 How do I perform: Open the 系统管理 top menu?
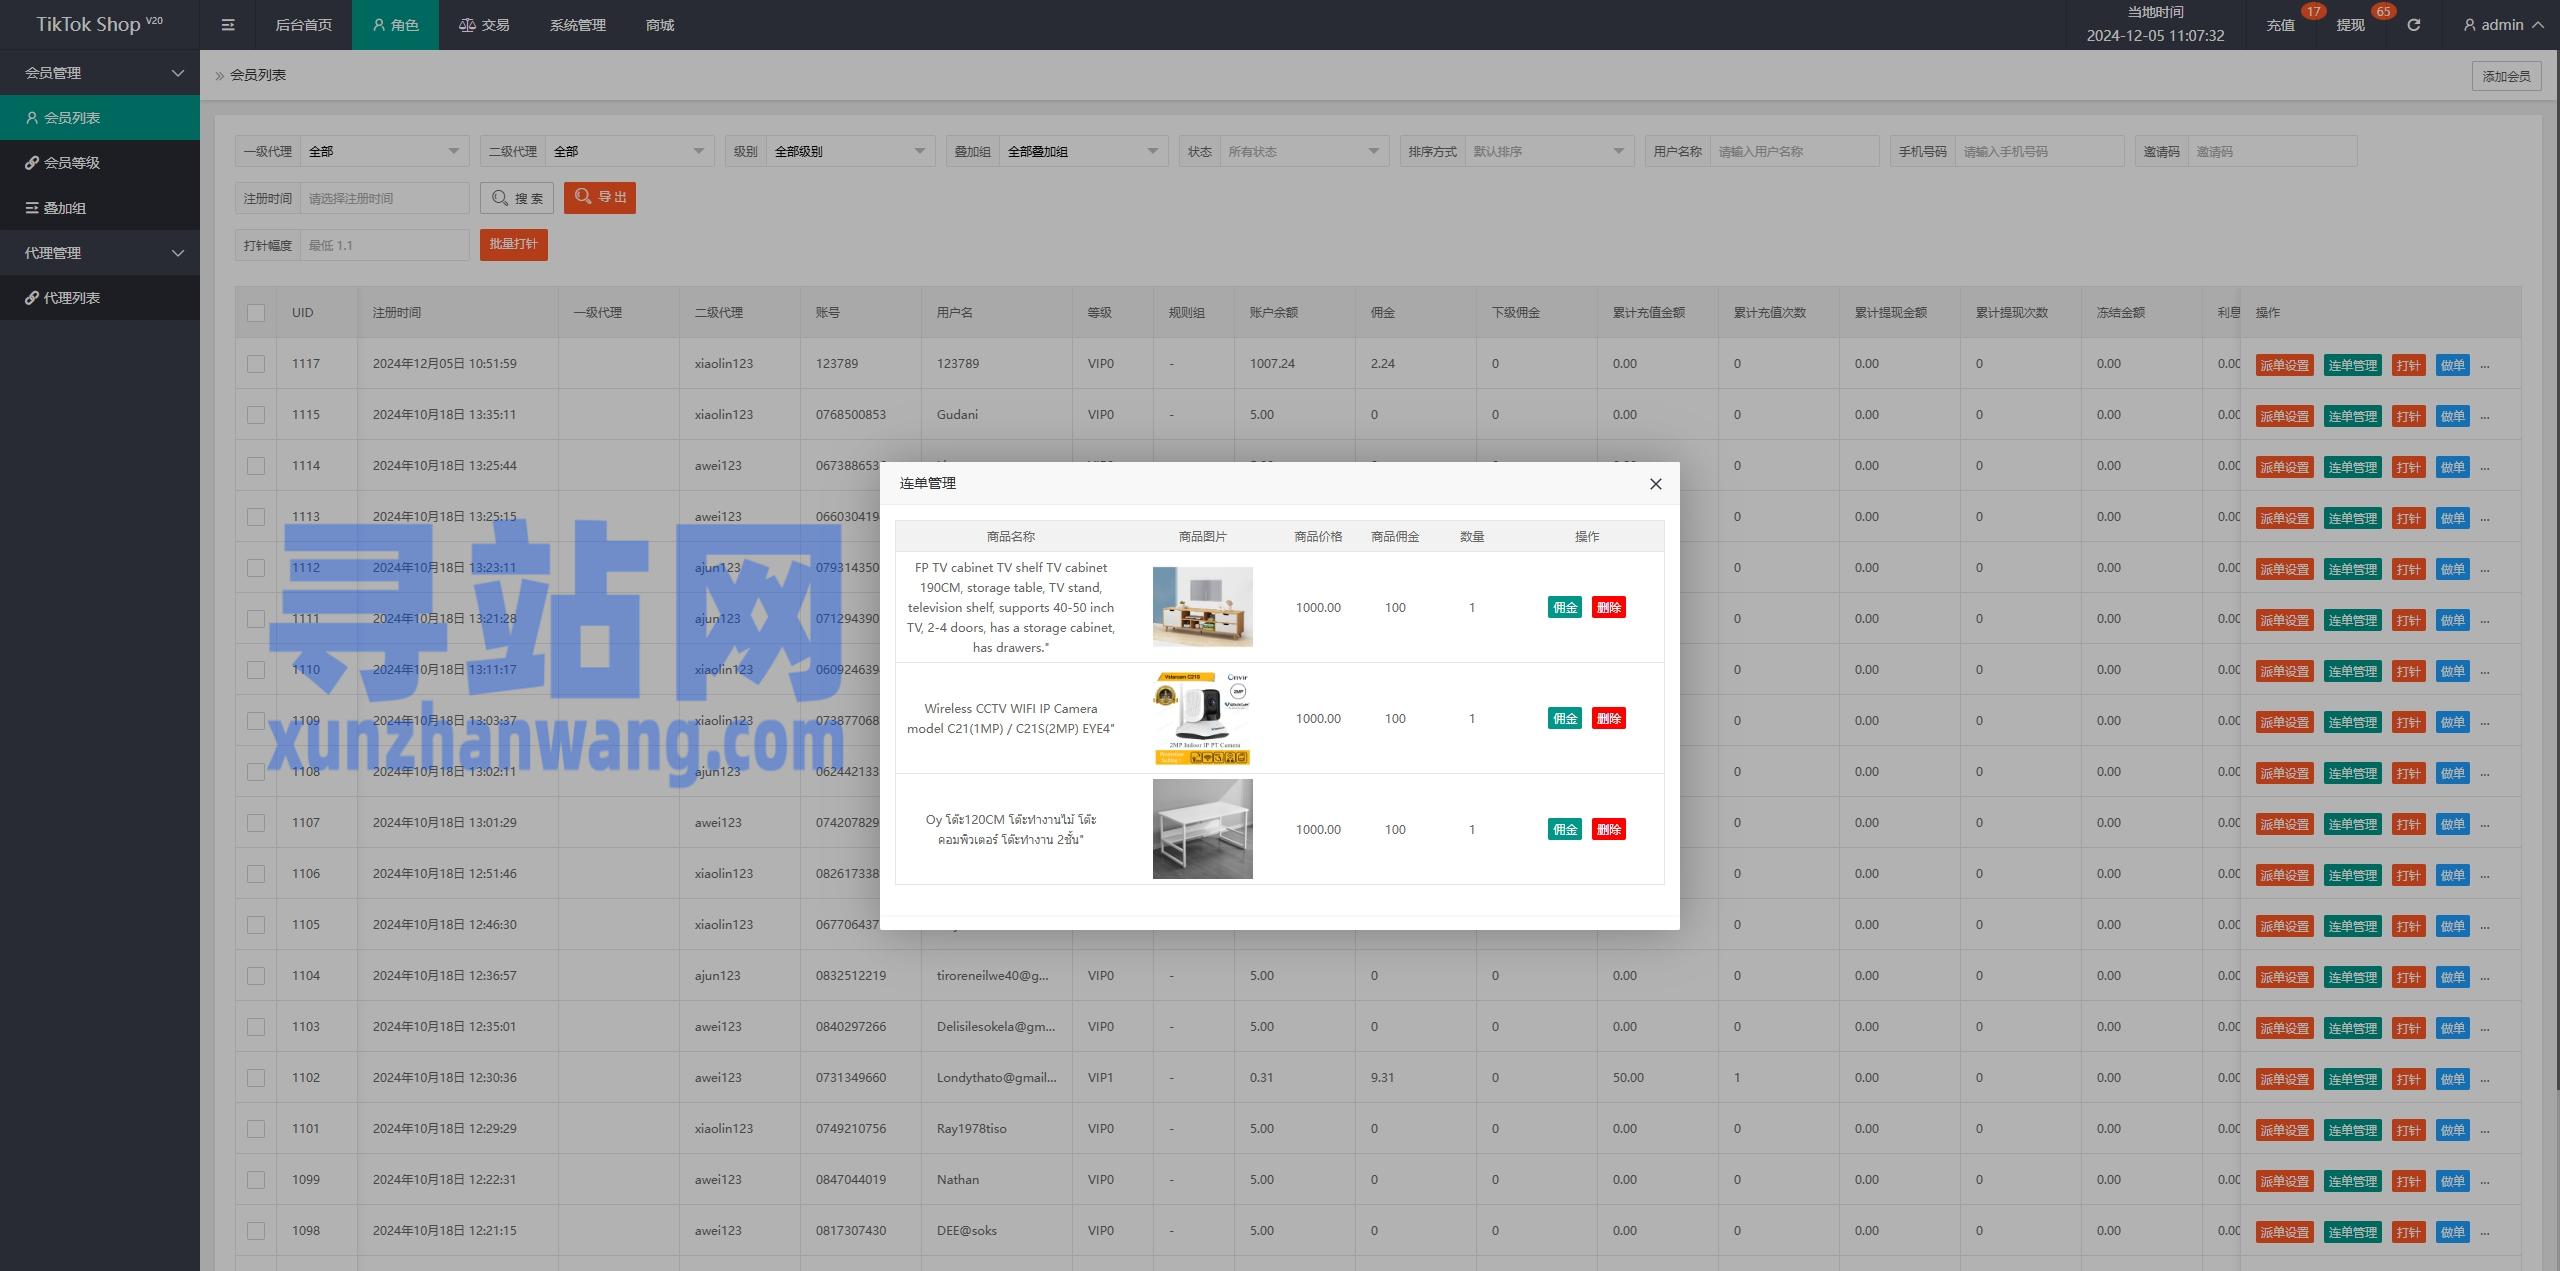[x=577, y=25]
